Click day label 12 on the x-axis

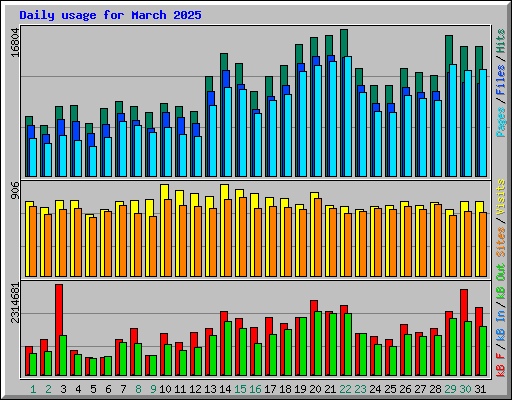pos(195,389)
